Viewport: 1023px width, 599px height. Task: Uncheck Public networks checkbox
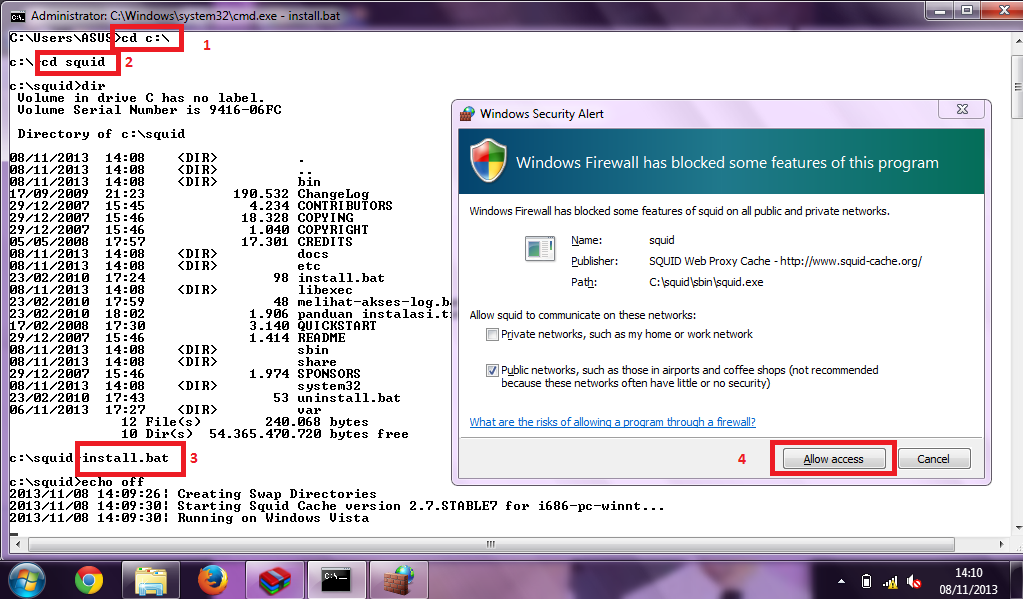(x=492, y=371)
